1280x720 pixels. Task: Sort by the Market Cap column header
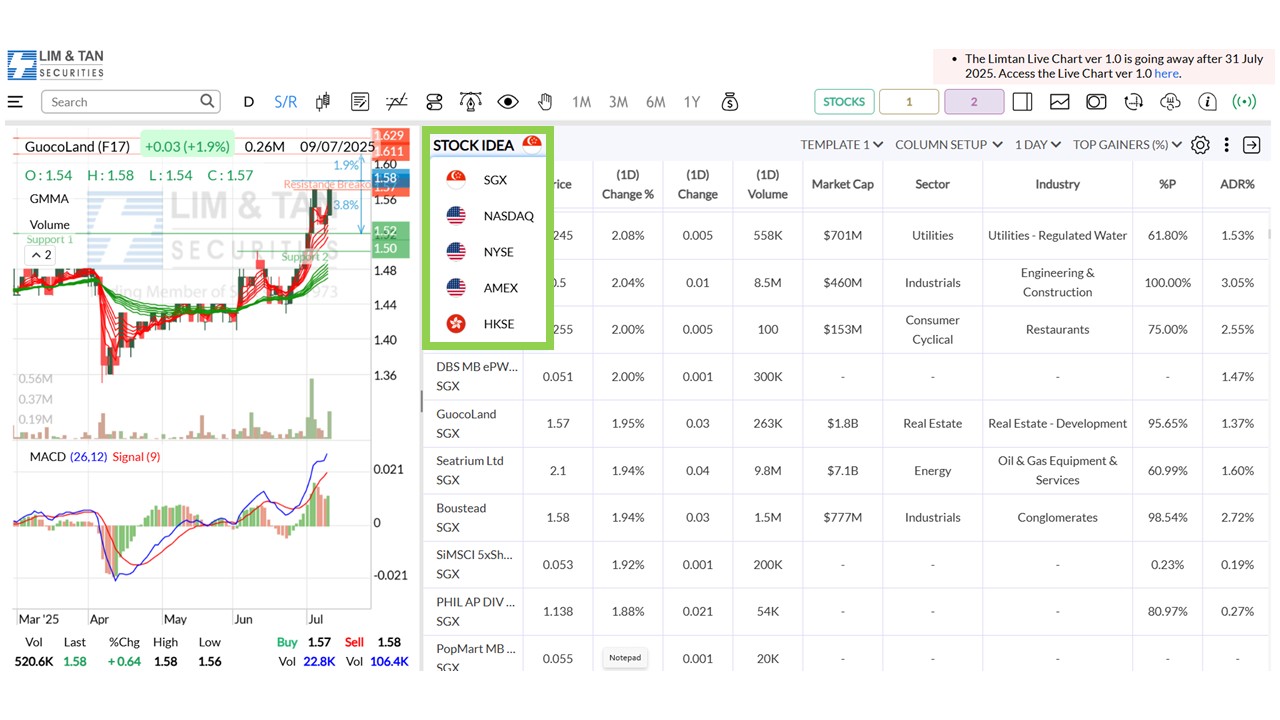point(843,184)
